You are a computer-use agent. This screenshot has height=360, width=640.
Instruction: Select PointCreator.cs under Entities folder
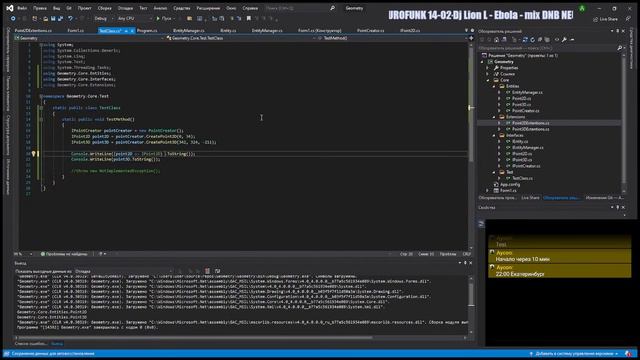click(525, 111)
